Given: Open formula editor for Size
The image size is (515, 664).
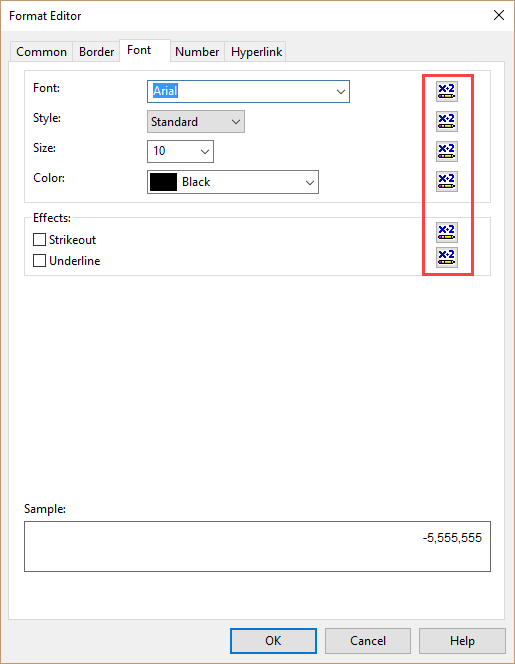Looking at the screenshot, I should (447, 151).
